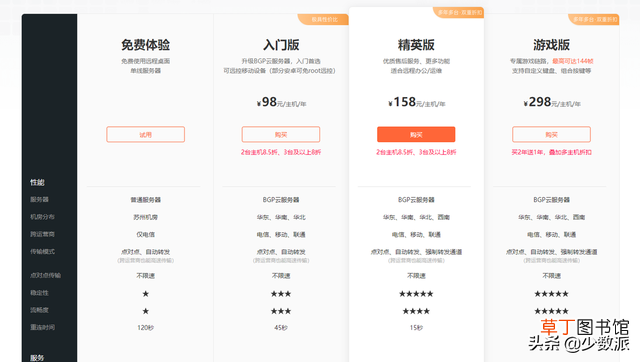Image resolution: width=640 pixels, height=362 pixels.
Task: Click the 机房分布 row label in sidebar
Action: pos(42,217)
